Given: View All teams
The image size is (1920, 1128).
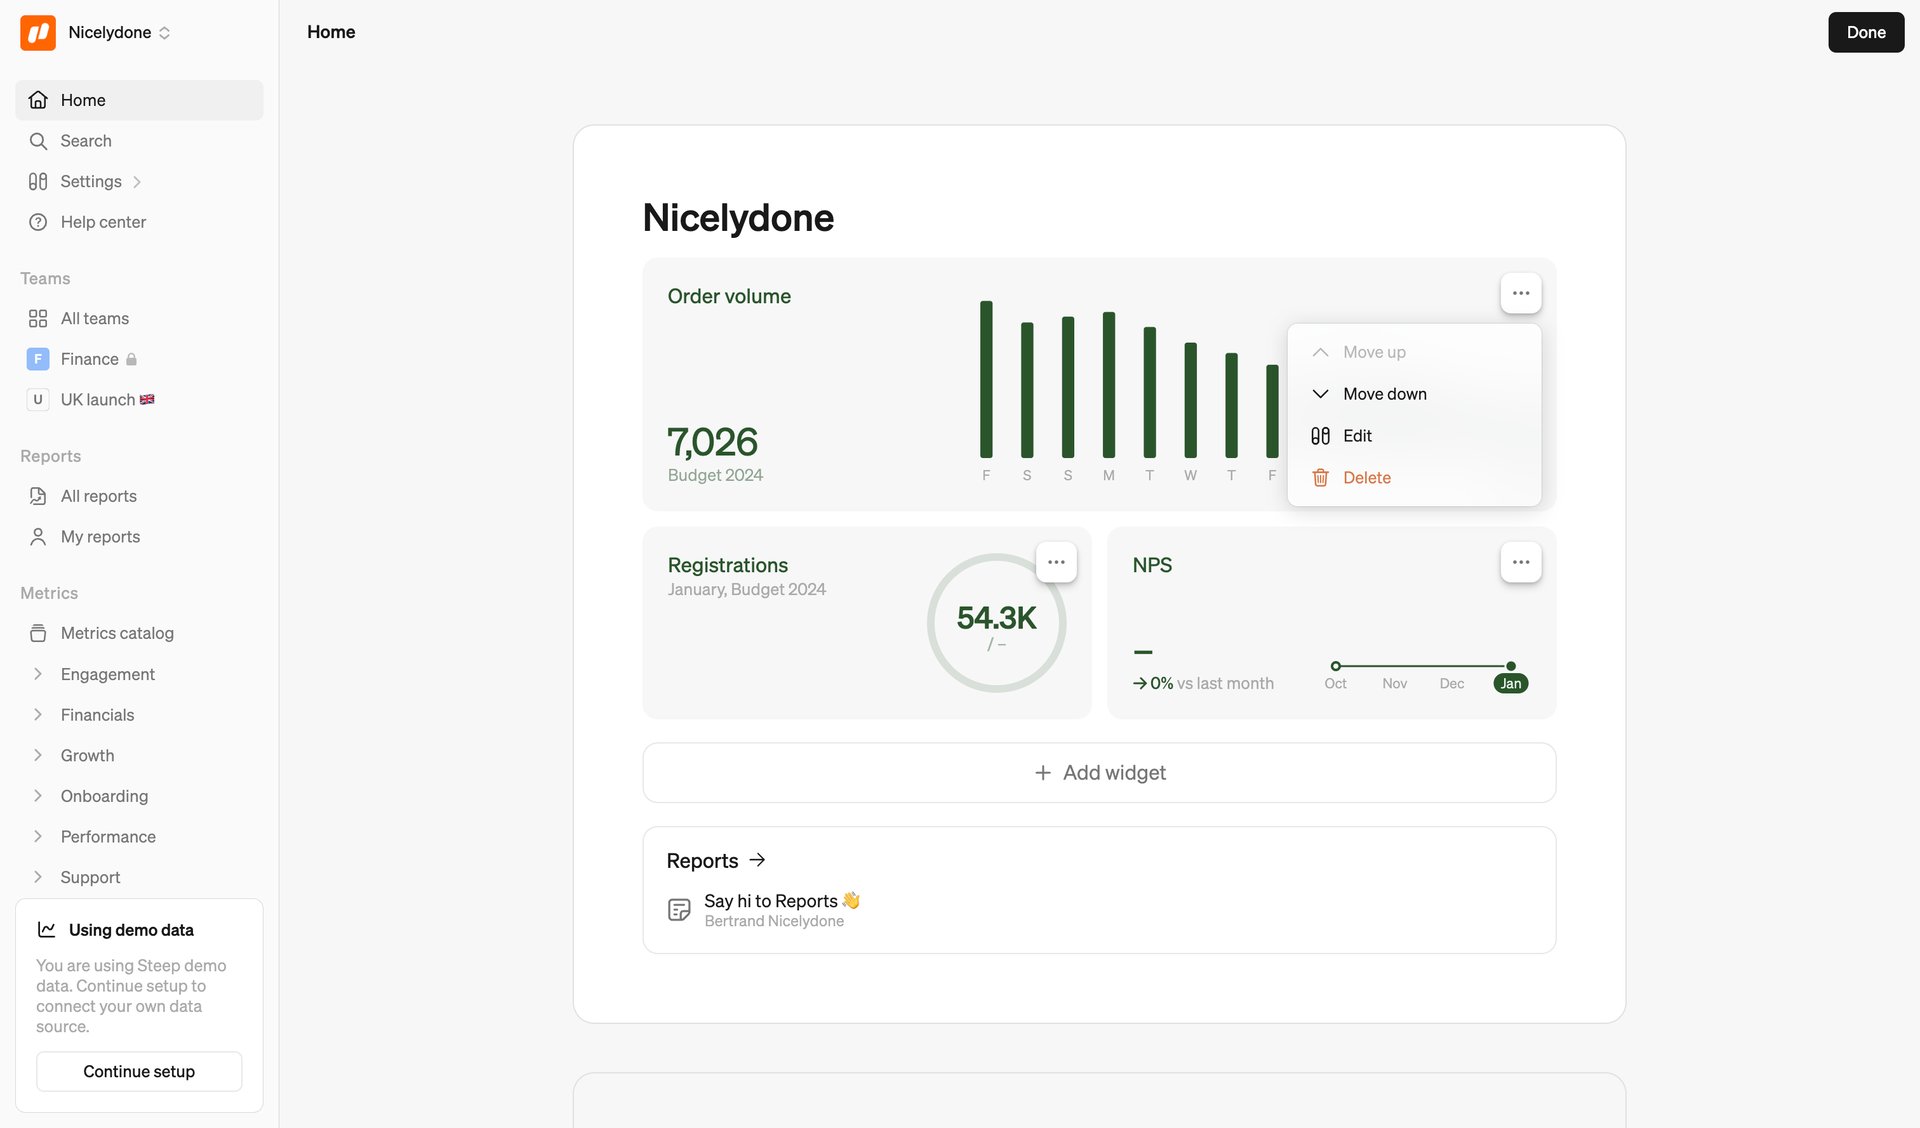Looking at the screenshot, I should [x=94, y=318].
